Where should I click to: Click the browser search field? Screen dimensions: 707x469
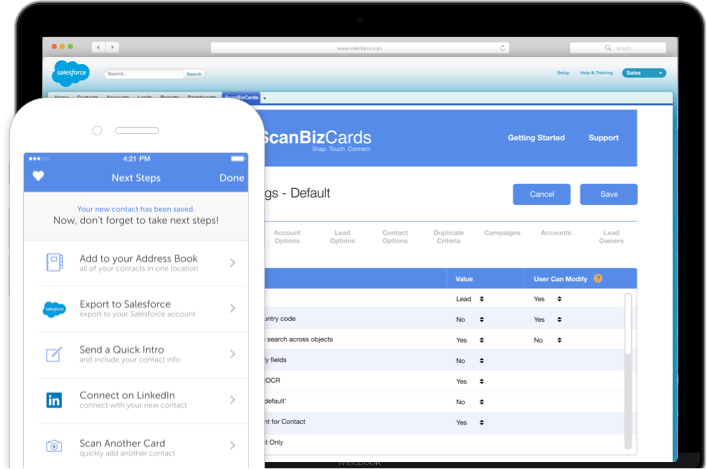618,48
